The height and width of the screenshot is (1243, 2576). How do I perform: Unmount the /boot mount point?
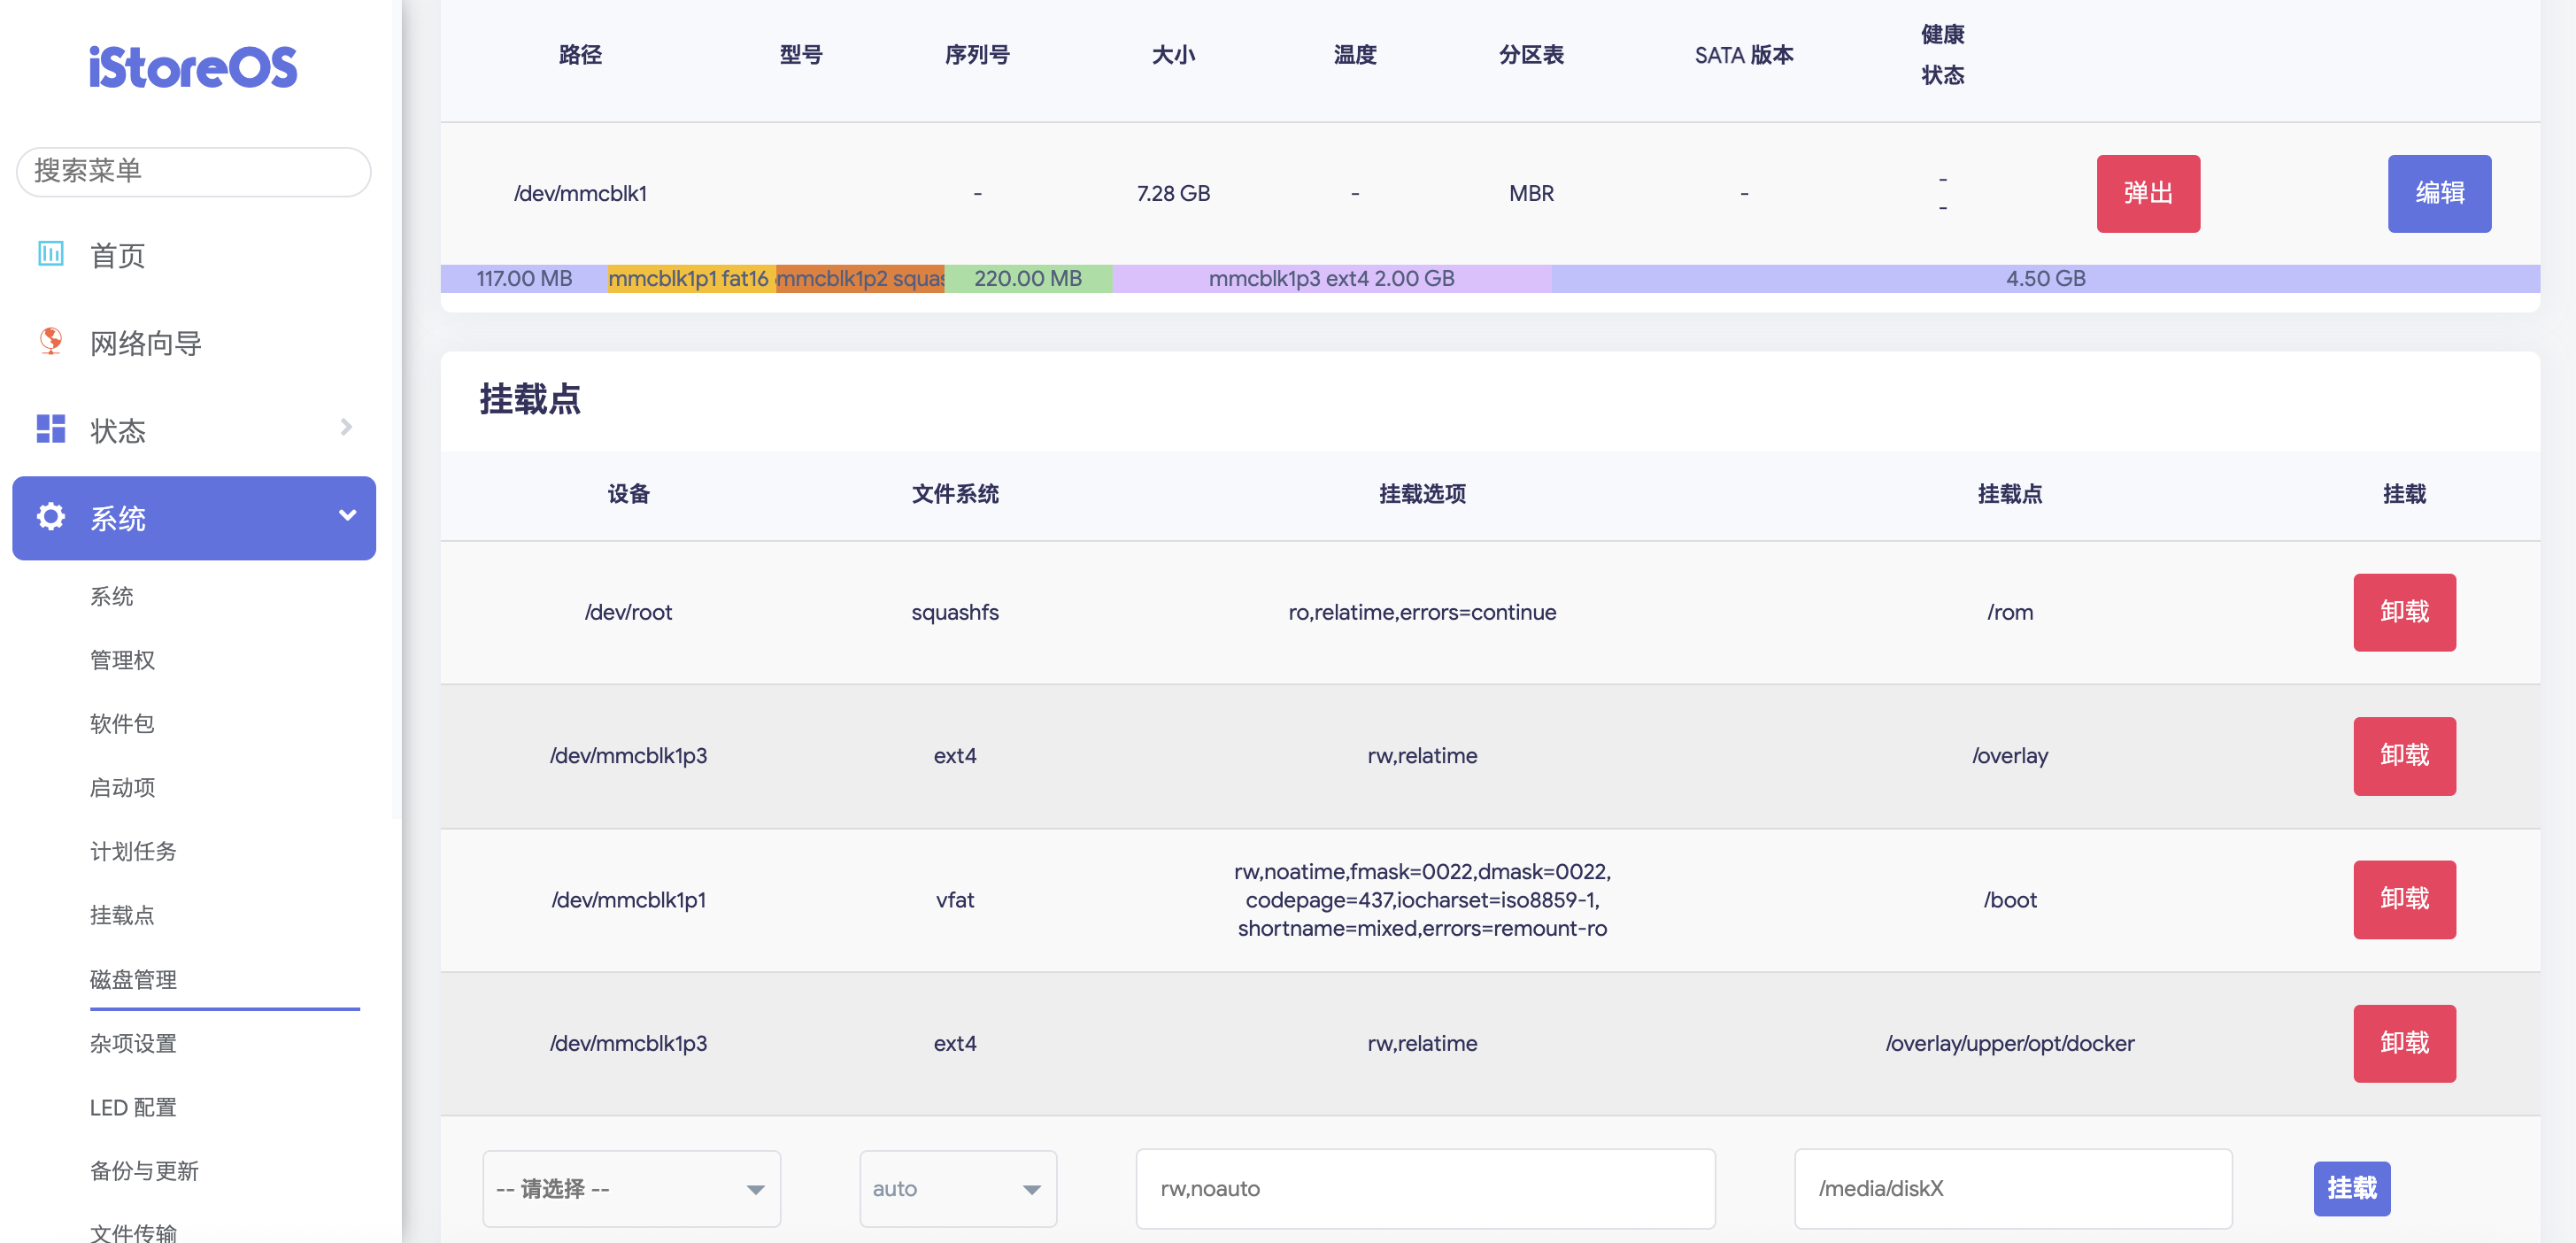tap(2403, 899)
